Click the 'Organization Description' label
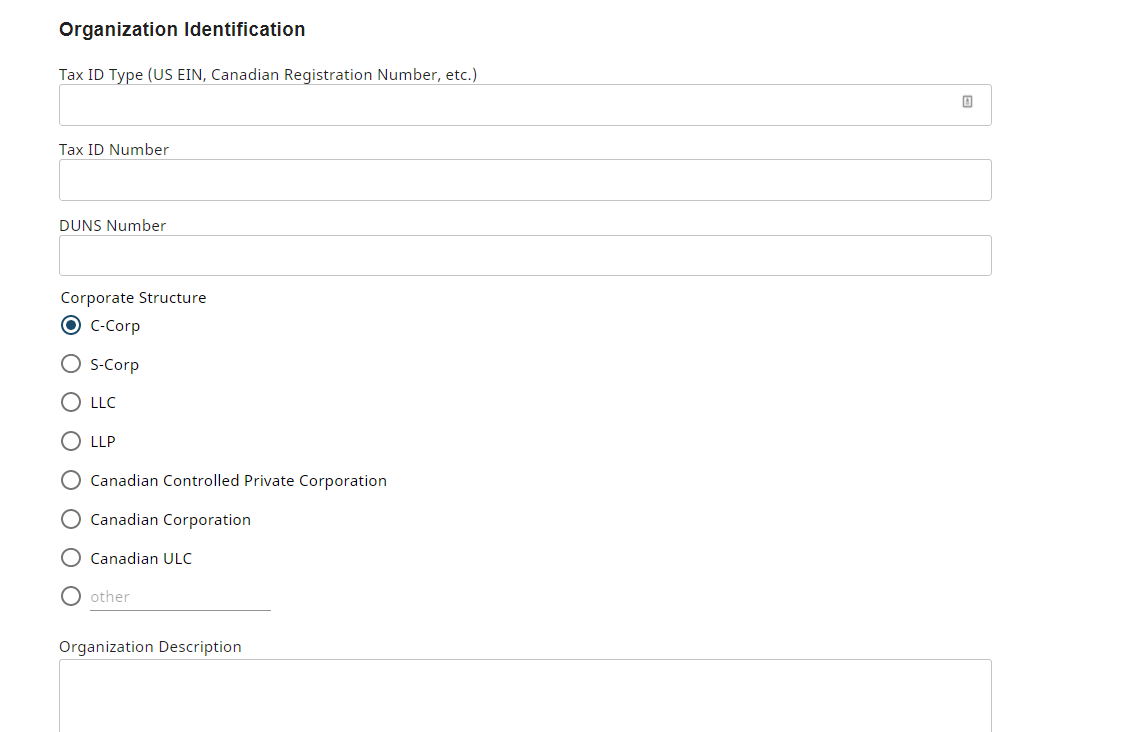 [150, 647]
